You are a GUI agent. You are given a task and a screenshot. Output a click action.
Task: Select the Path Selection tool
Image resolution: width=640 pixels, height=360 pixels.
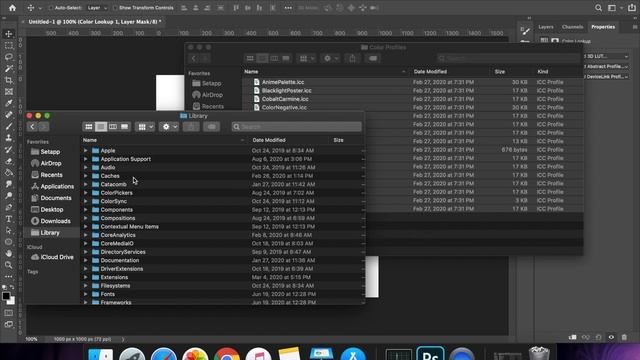pyautogui.click(x=9, y=230)
